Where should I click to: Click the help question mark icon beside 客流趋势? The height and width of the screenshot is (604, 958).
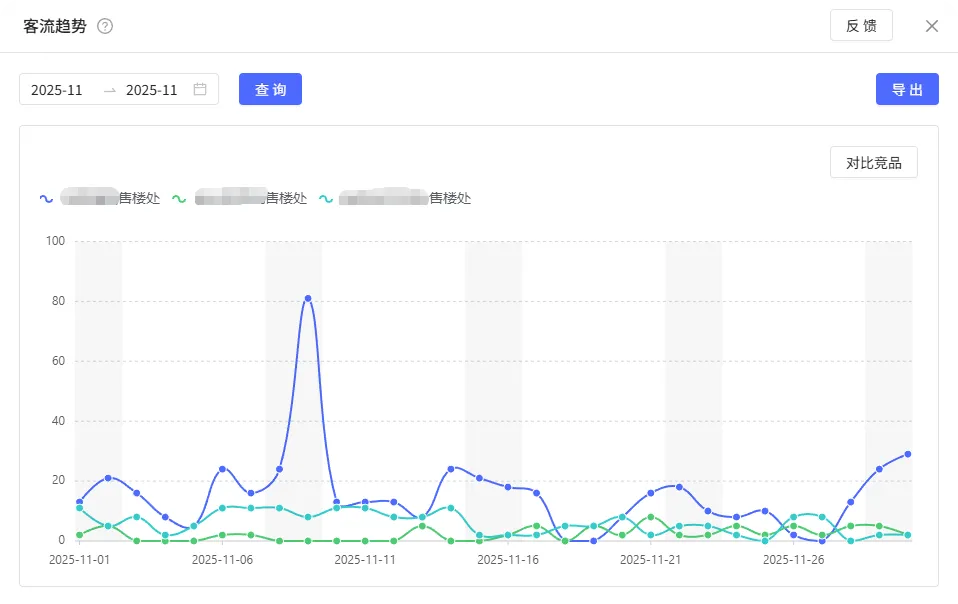(105, 26)
